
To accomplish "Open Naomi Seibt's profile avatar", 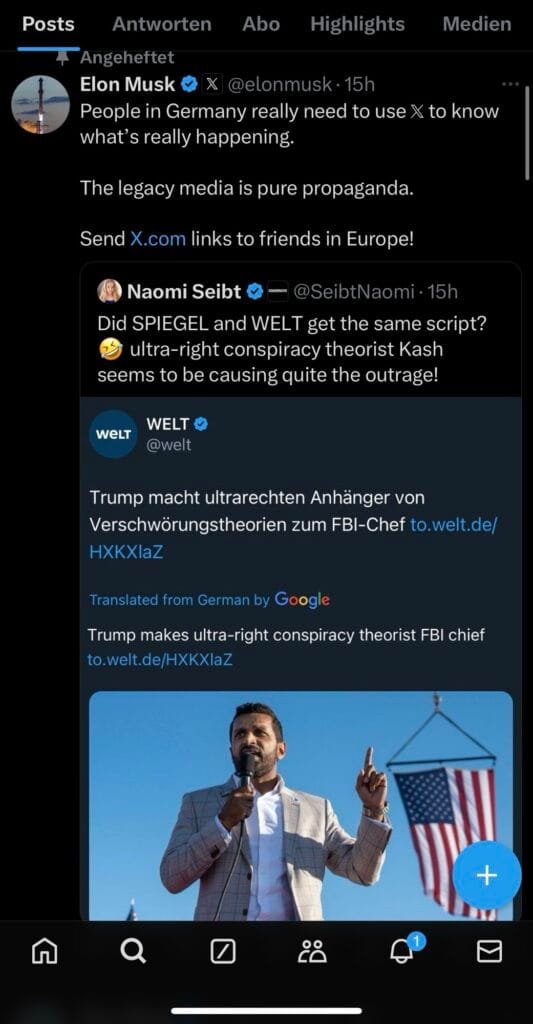I will [109, 291].
